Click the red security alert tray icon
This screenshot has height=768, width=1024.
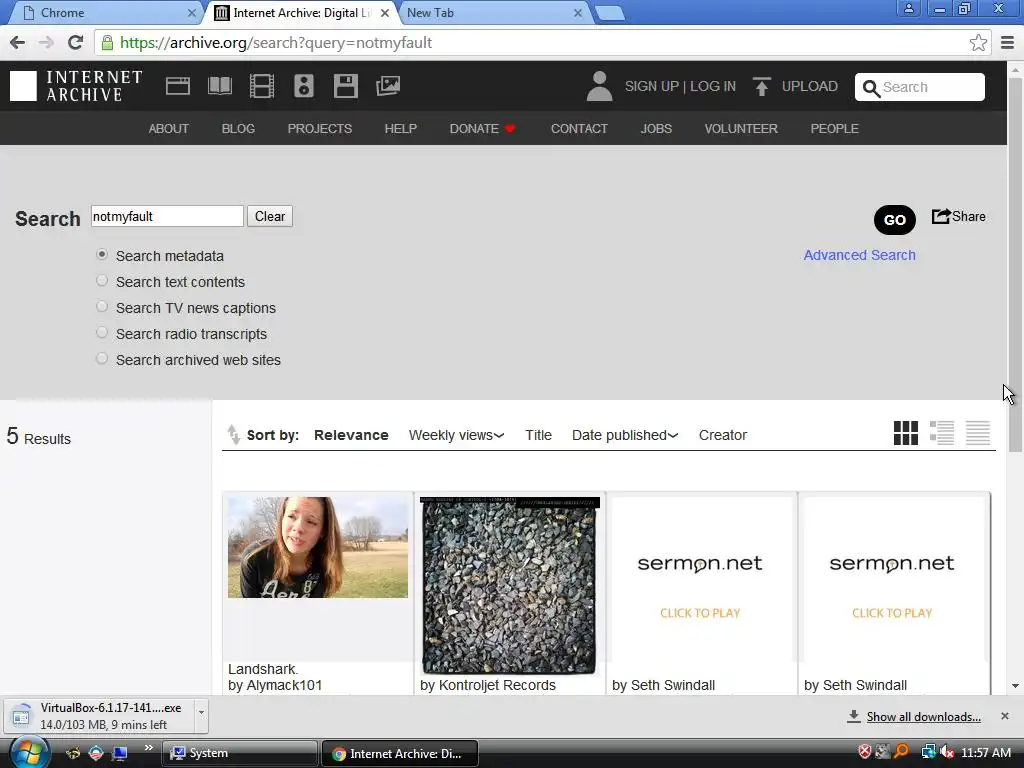pos(865,752)
